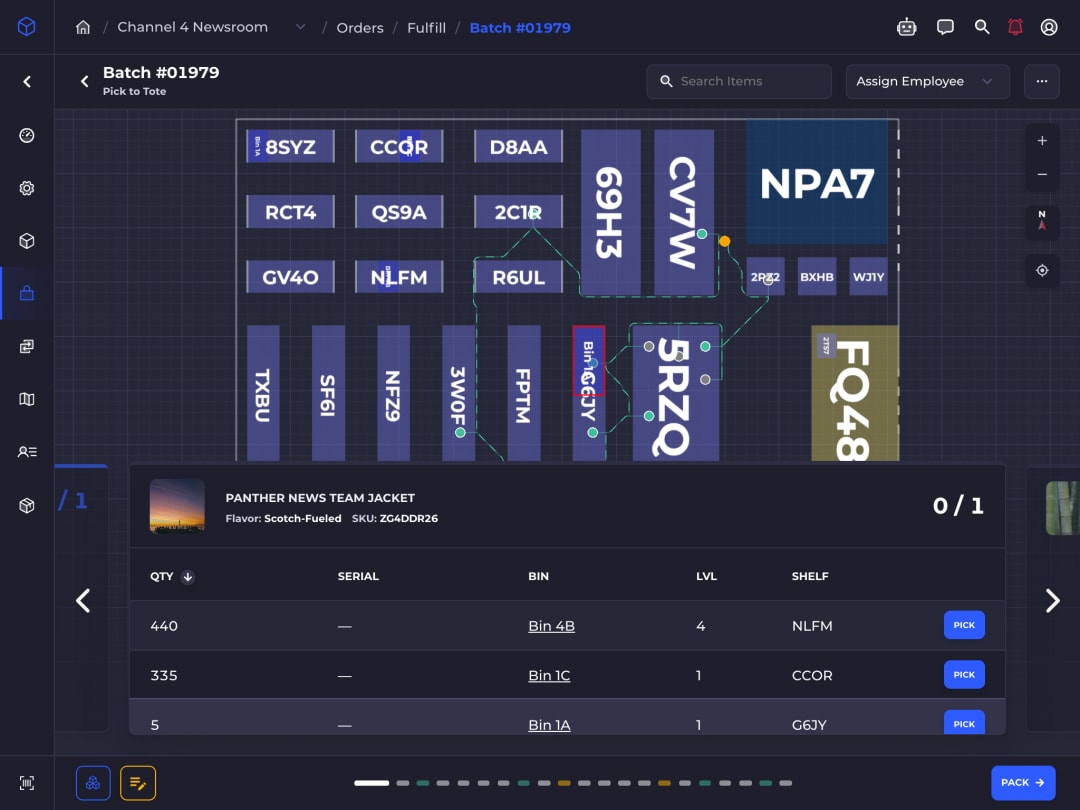Click the PACK button
This screenshot has height=810, width=1080.
click(x=1023, y=783)
